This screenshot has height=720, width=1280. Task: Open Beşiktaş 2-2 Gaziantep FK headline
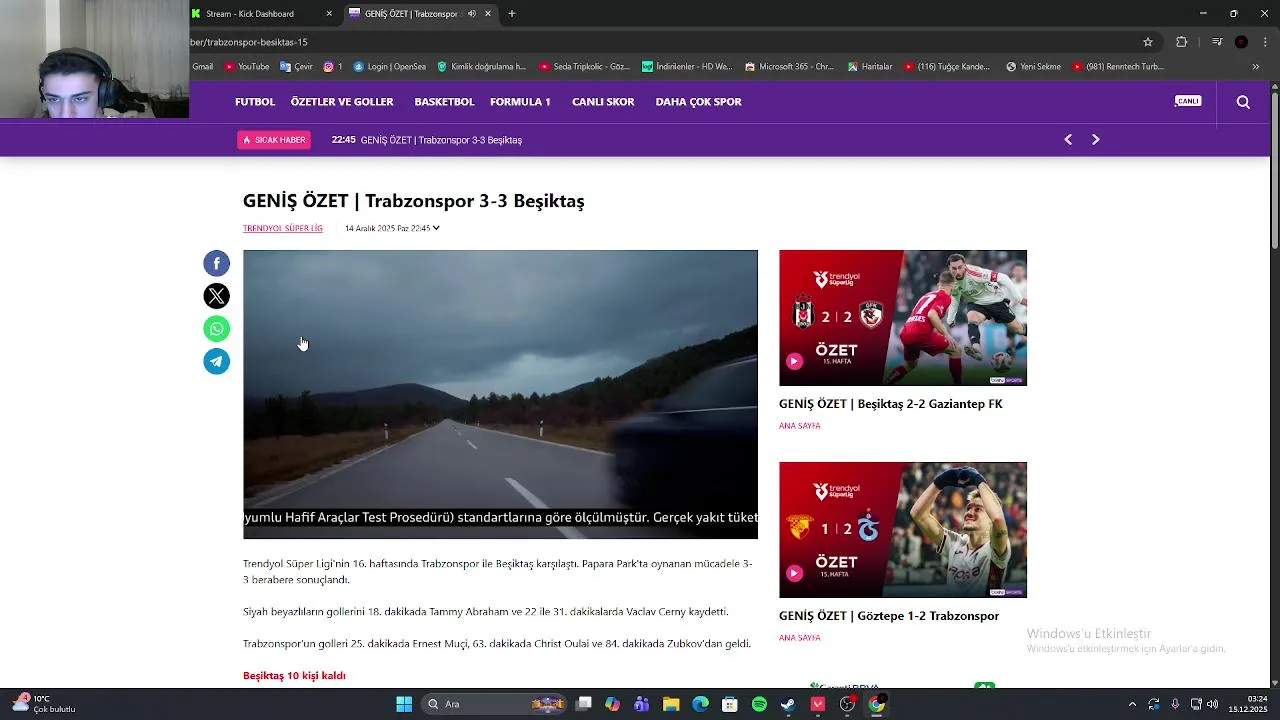pyautogui.click(x=890, y=404)
